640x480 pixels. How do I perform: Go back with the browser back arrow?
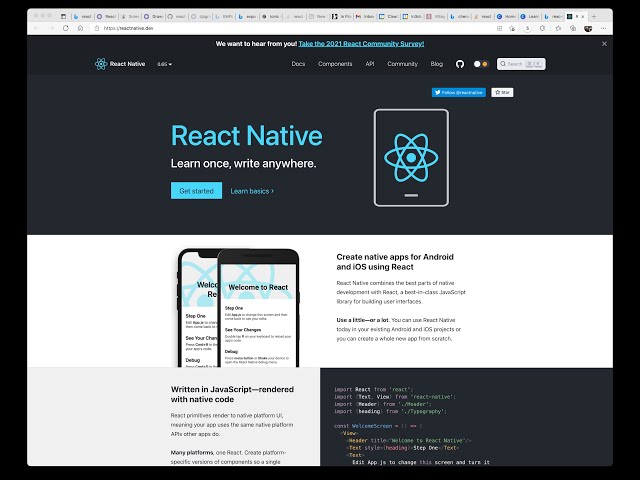[x=36, y=28]
